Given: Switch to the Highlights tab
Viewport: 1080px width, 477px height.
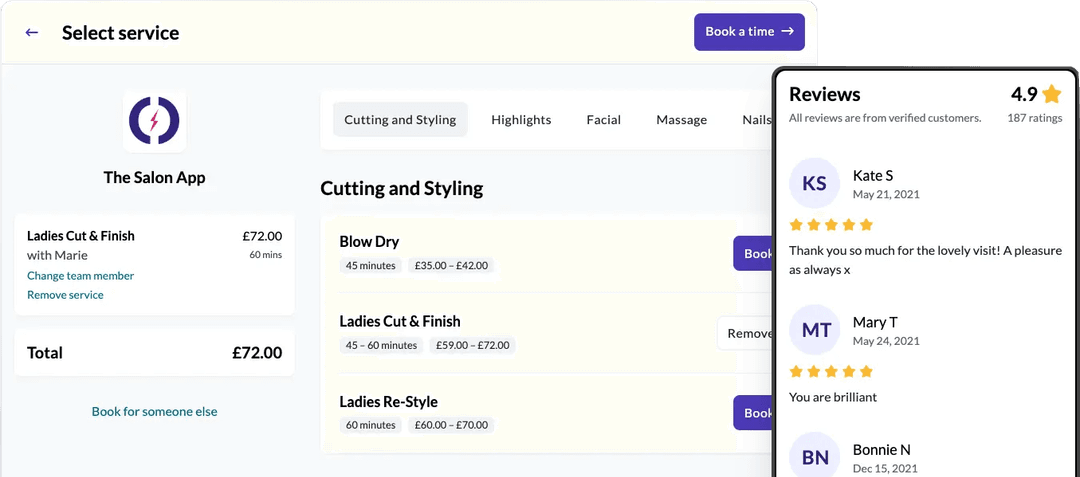Looking at the screenshot, I should point(521,120).
